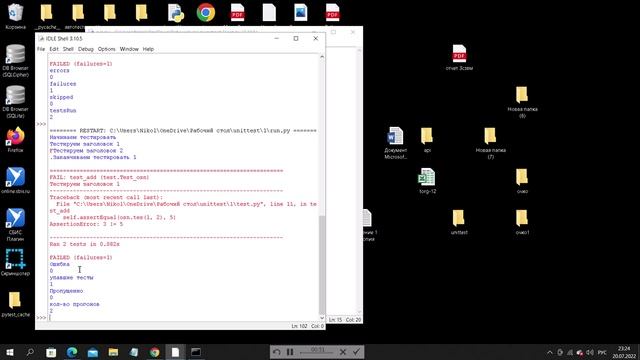This screenshot has height=360, width=640.
Task: Select the счёт1 folder on desktop
Action: (x=522, y=222)
